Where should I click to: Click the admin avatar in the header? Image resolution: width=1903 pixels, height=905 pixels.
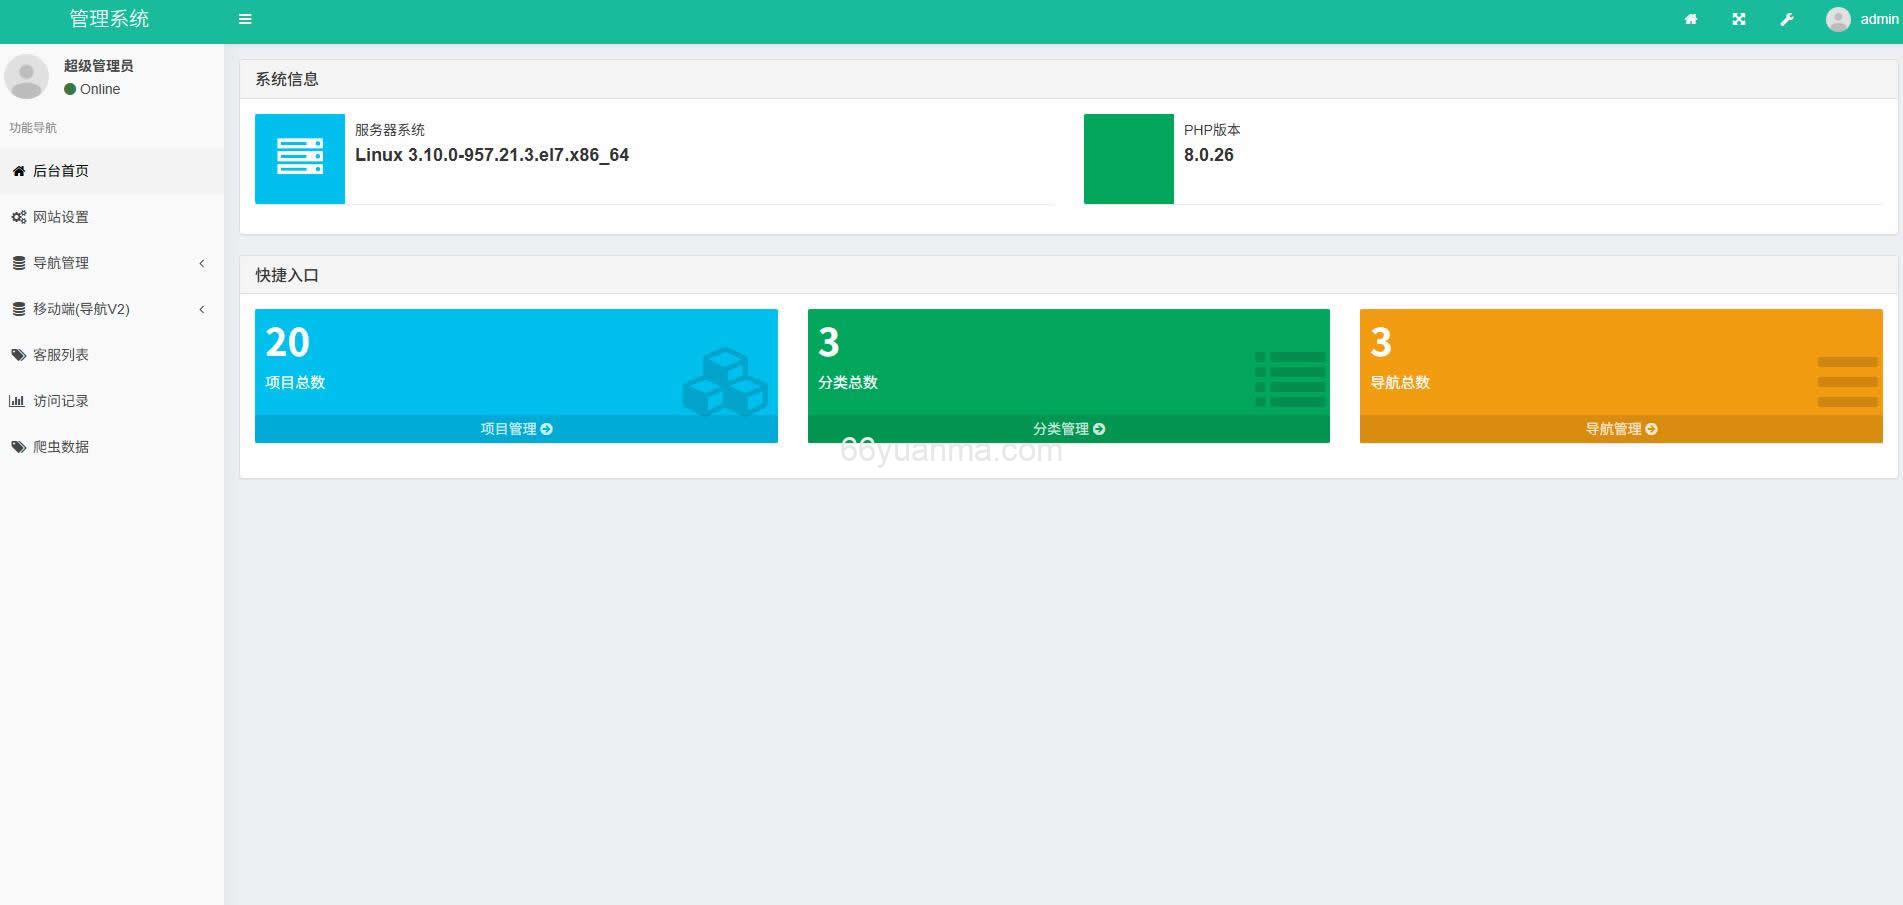tap(1838, 19)
